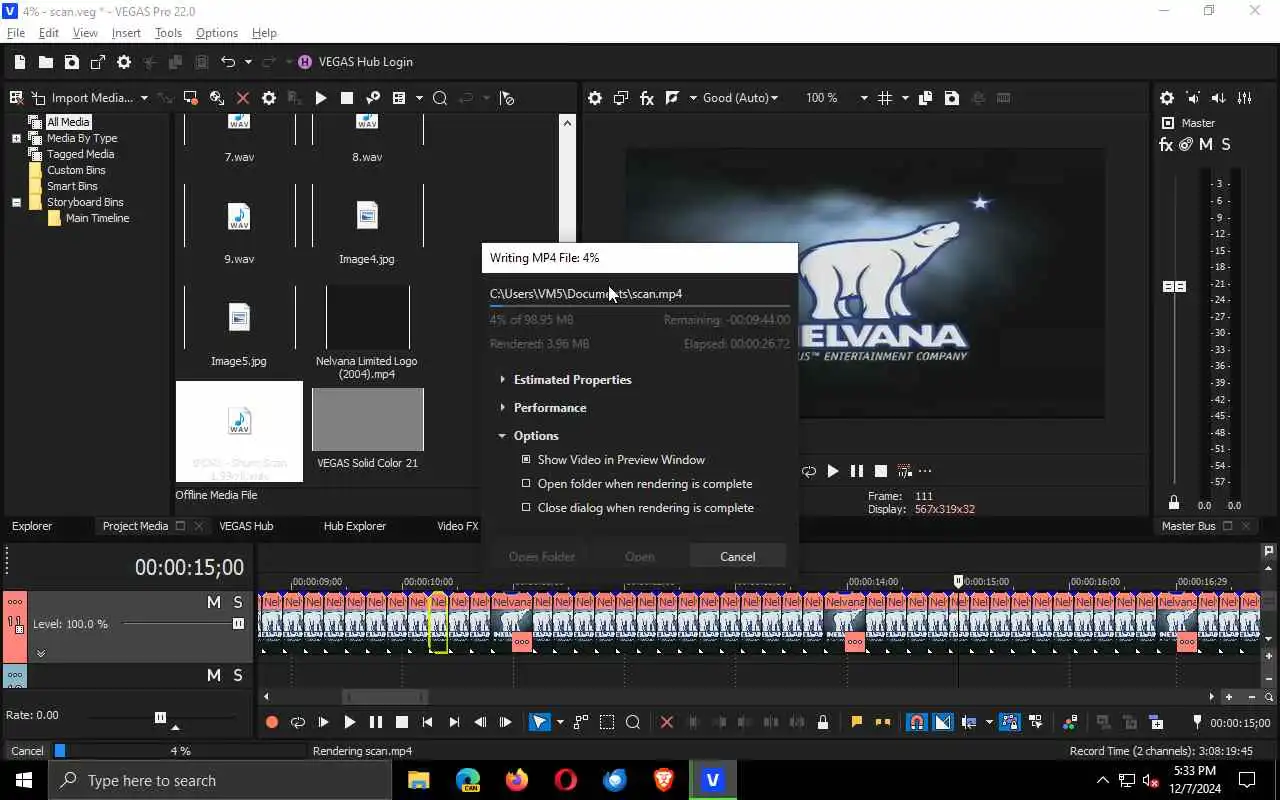Image resolution: width=1280 pixels, height=800 pixels.
Task: Open Master FX button
Action: click(x=1166, y=145)
